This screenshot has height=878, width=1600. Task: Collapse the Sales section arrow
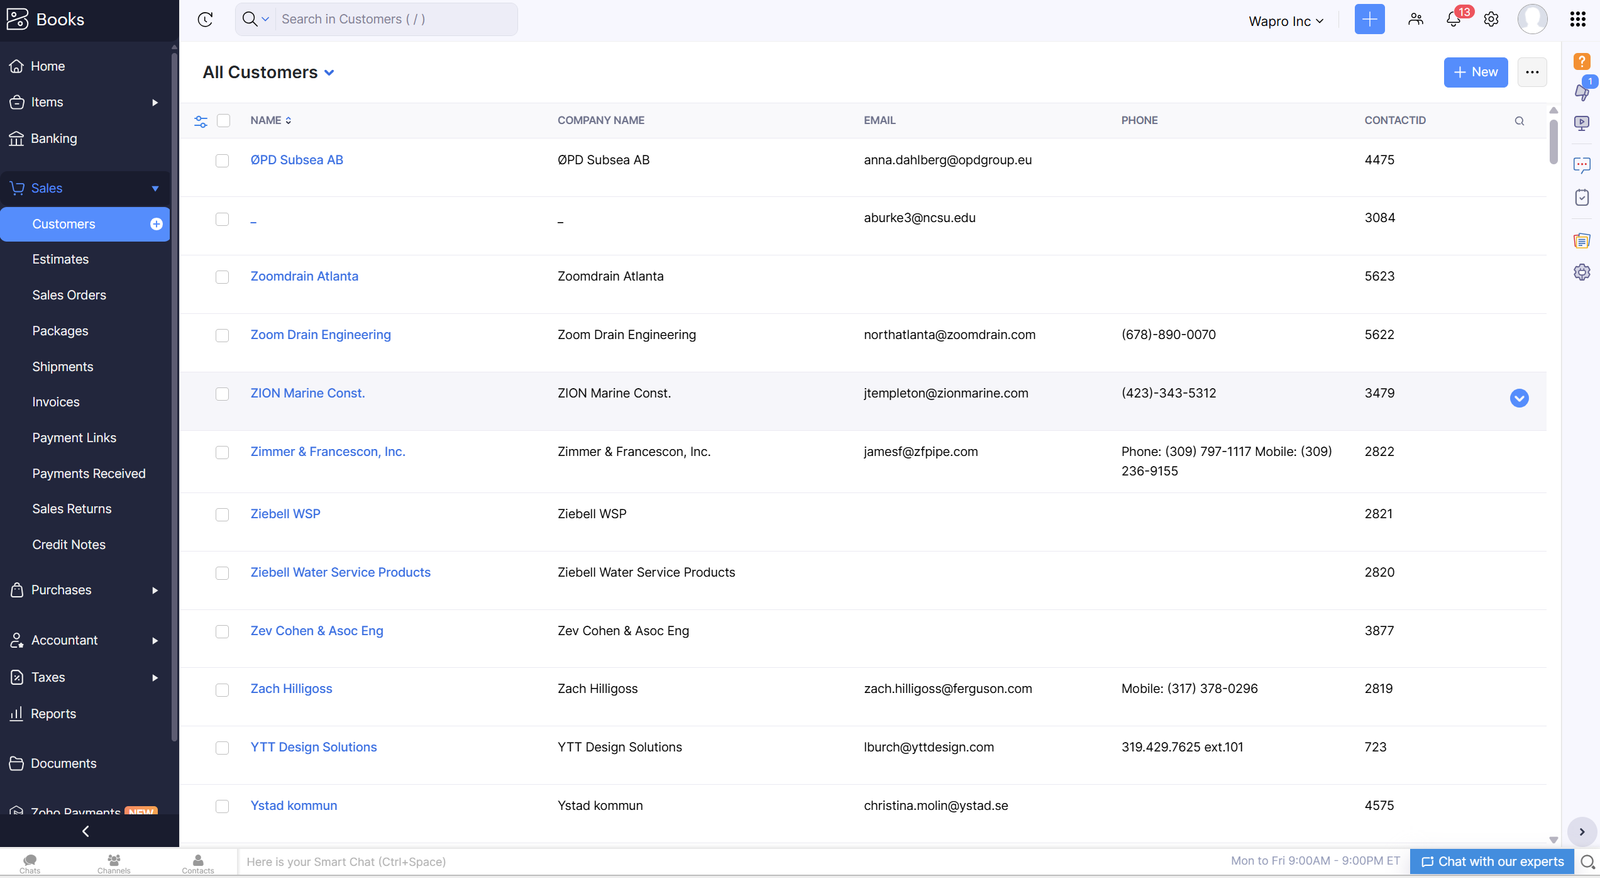tap(155, 188)
